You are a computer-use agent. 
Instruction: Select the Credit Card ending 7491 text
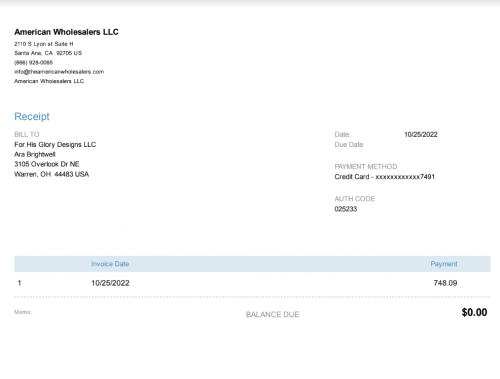tap(385, 177)
